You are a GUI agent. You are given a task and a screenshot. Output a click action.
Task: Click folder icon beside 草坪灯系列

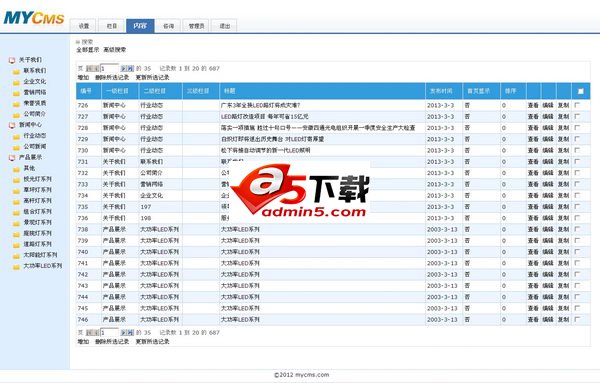pos(16,190)
